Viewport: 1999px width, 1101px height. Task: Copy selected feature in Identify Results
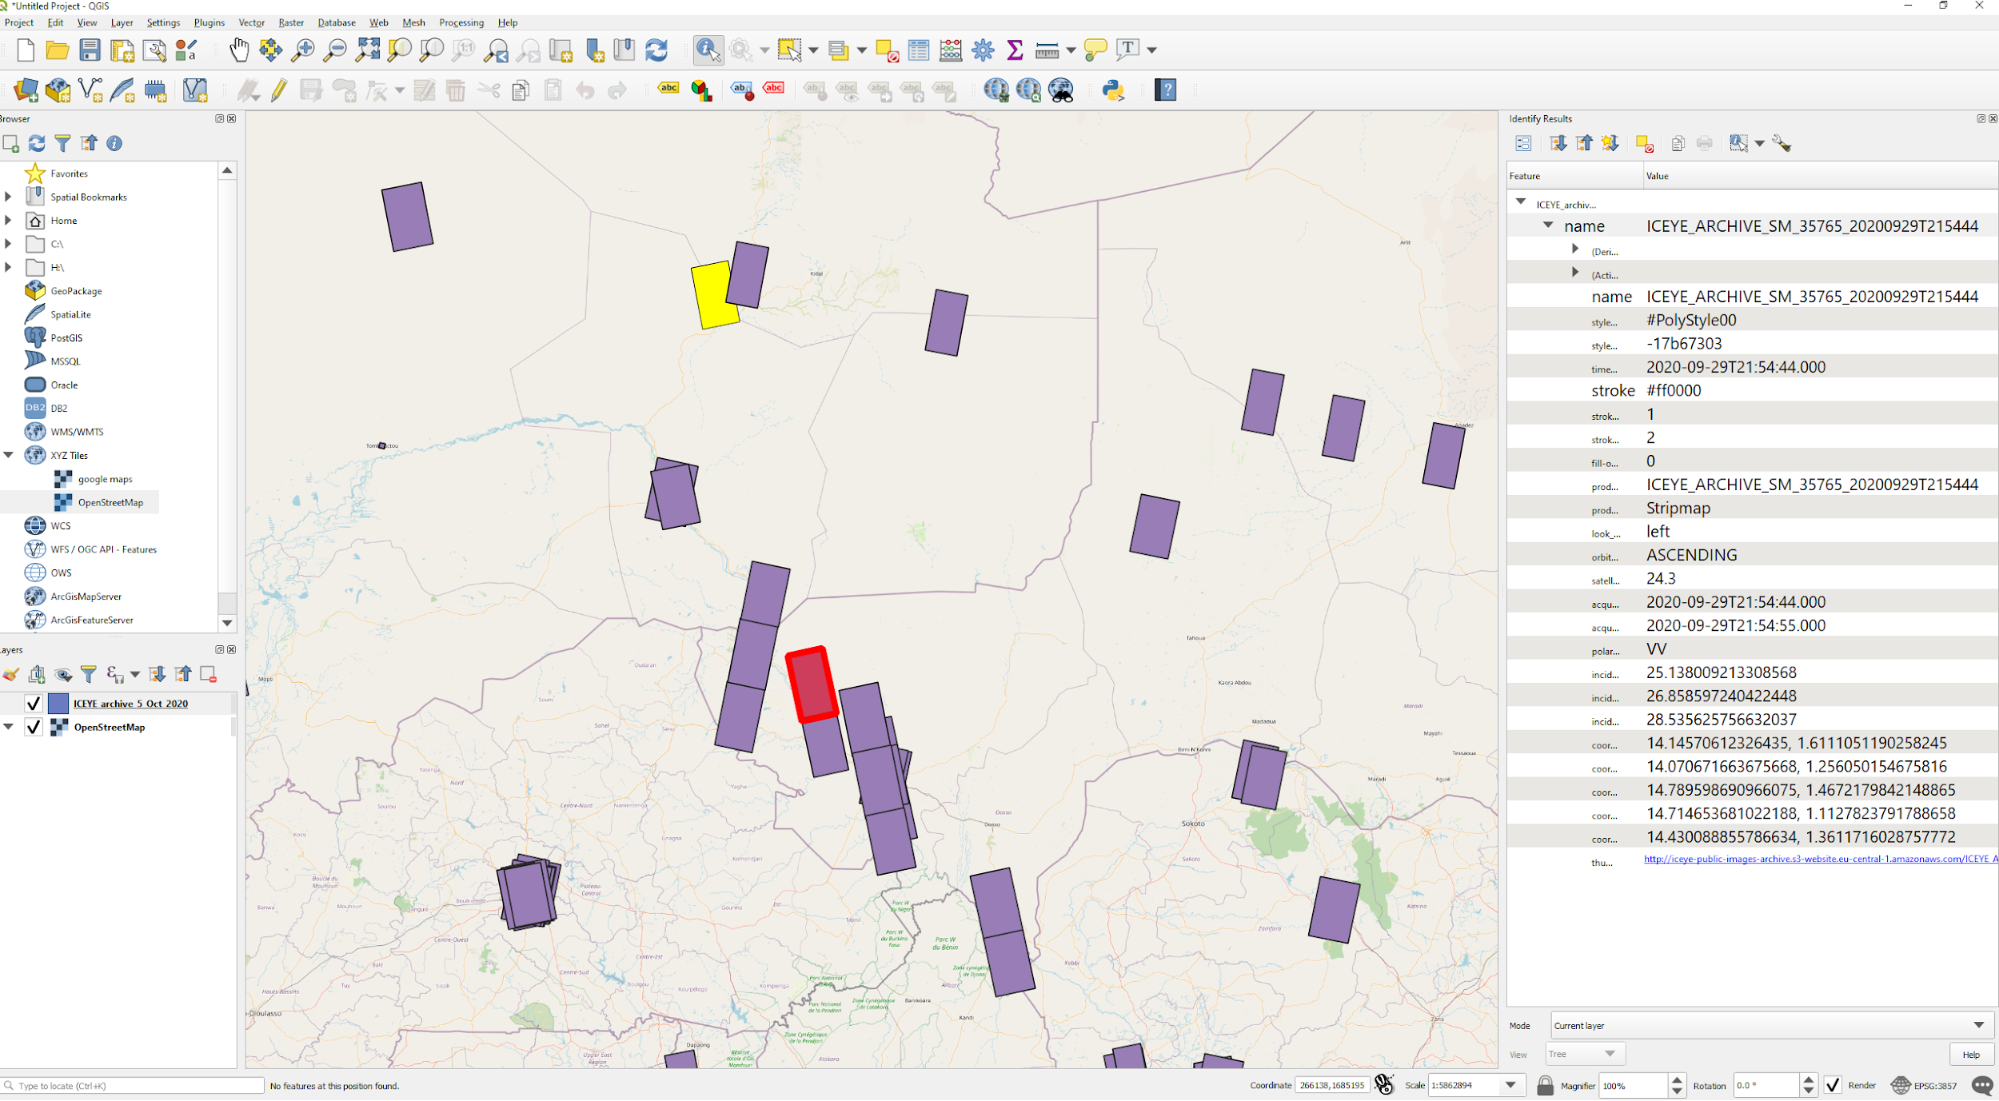click(x=1678, y=143)
